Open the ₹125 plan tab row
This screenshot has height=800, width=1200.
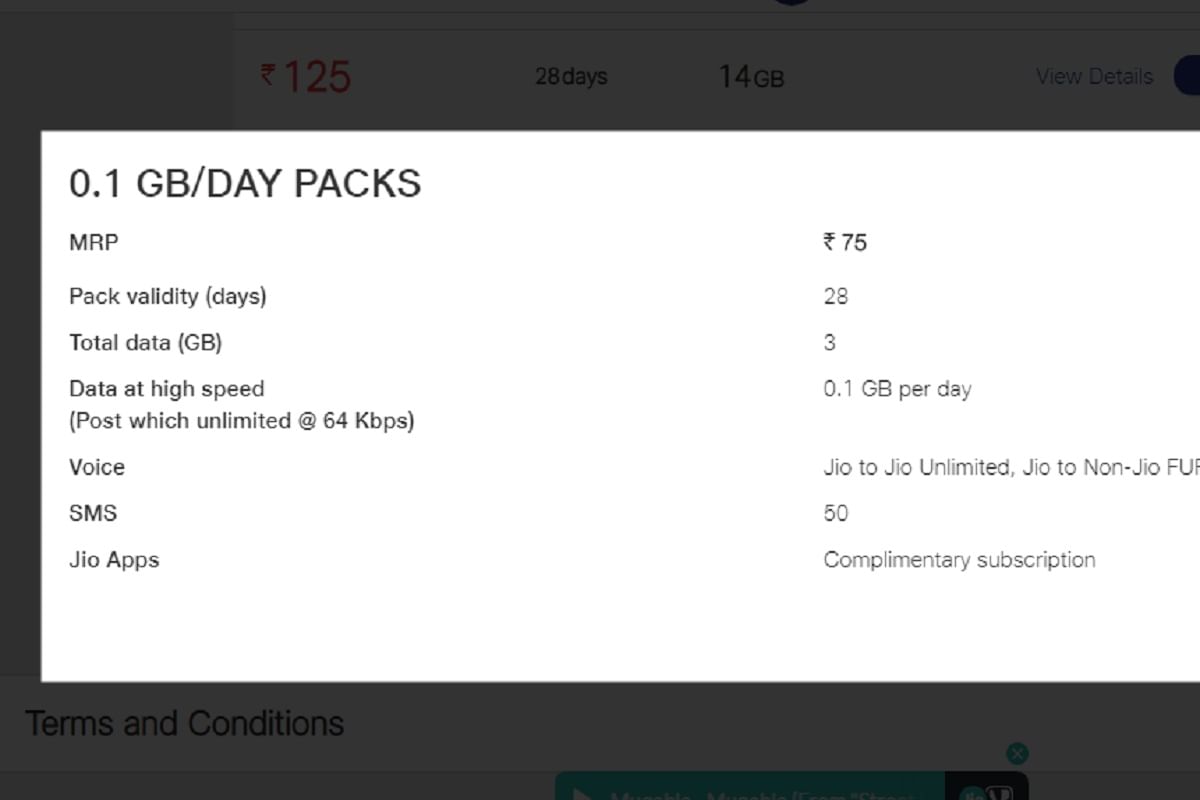point(305,76)
